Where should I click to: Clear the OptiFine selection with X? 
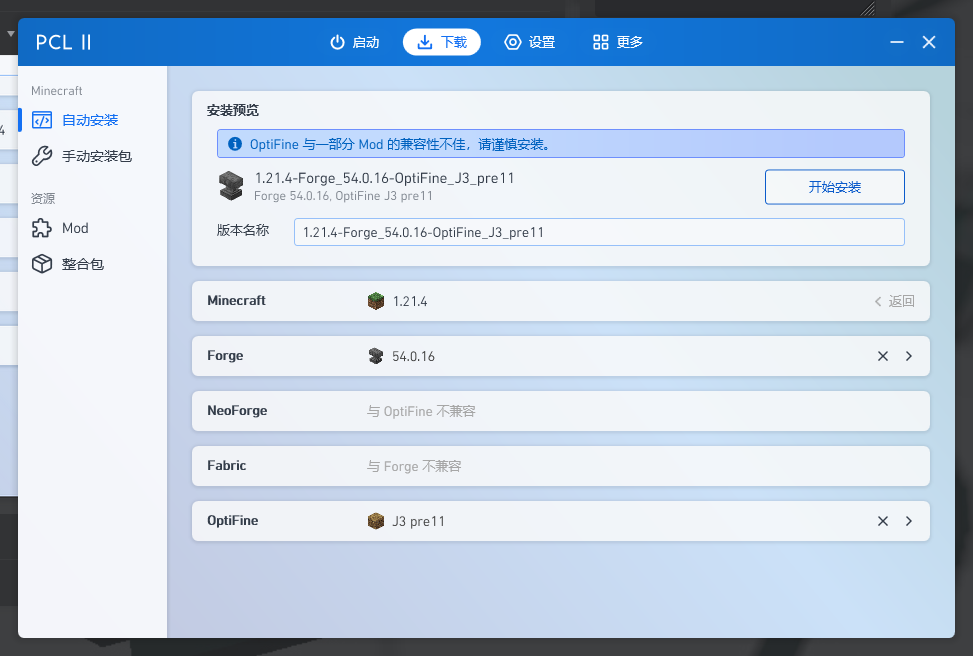[x=883, y=521]
